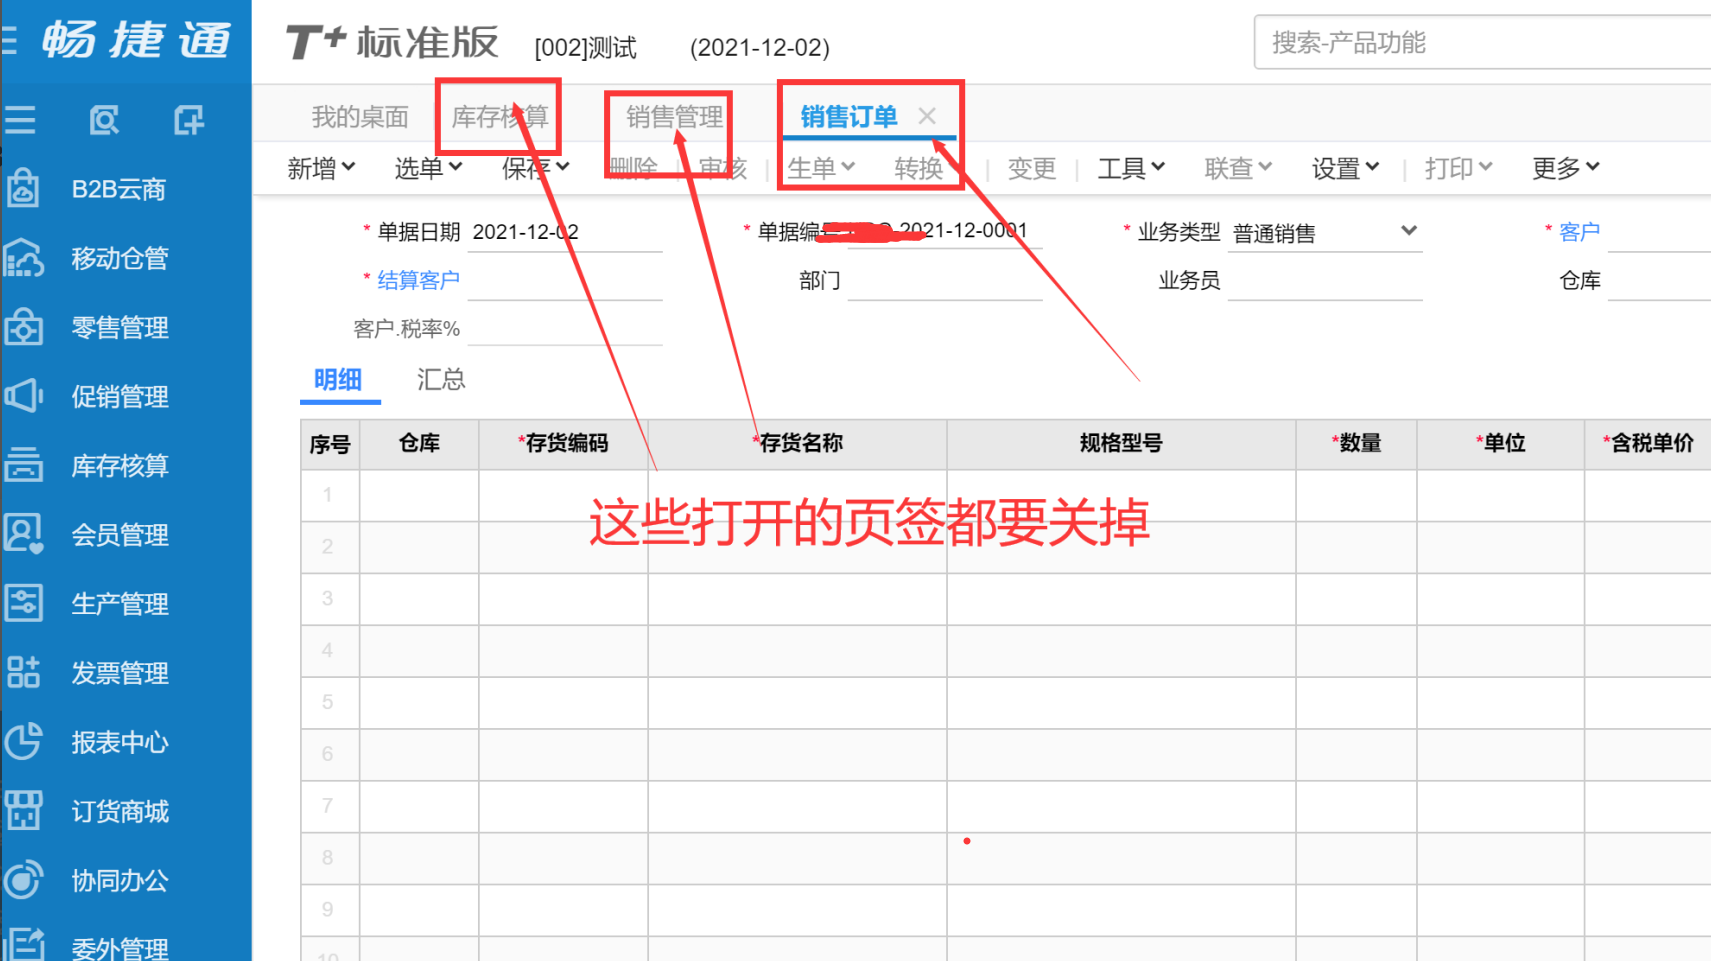Viewport: 1711px width, 961px height.
Task: Open B2B云商 module
Action: point(118,189)
